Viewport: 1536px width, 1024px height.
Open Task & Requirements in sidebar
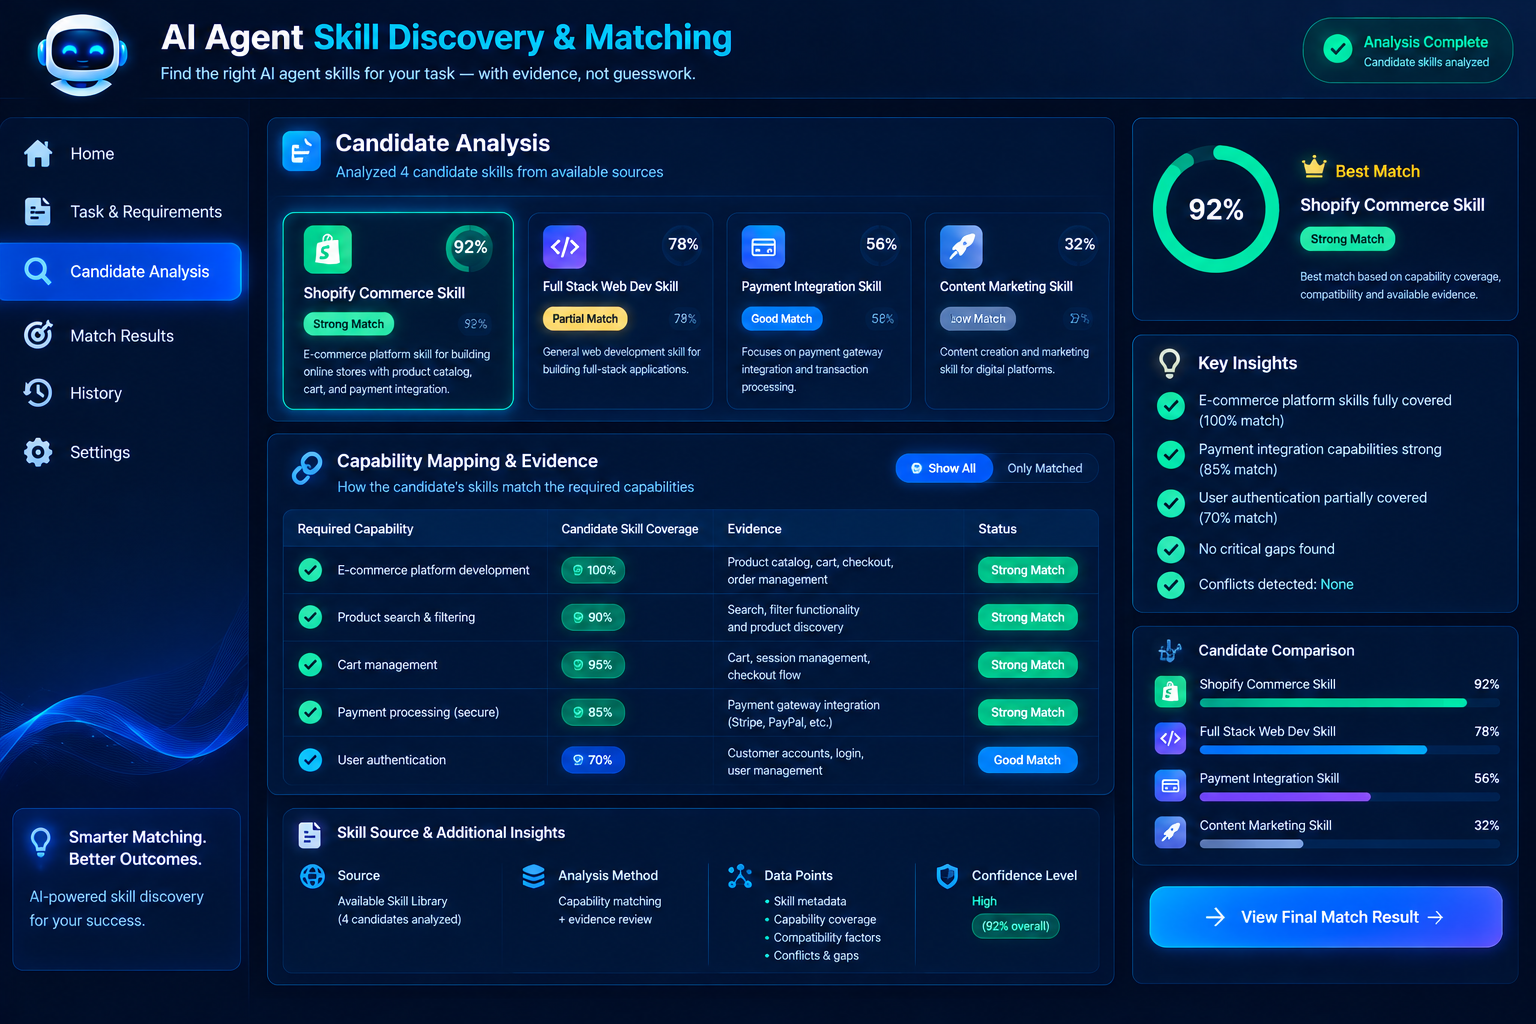pyautogui.click(x=121, y=211)
